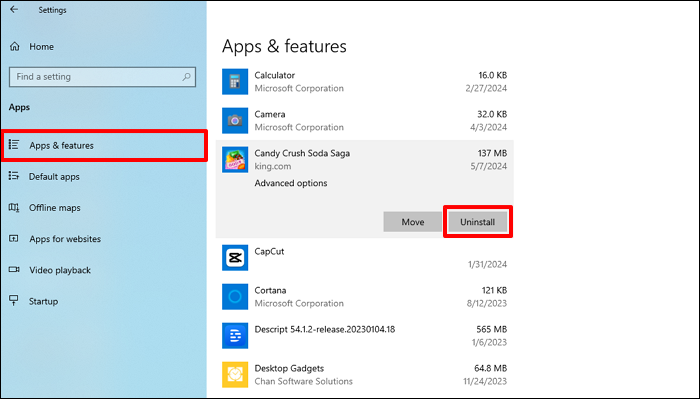Click the 565 MB size value

492,329
